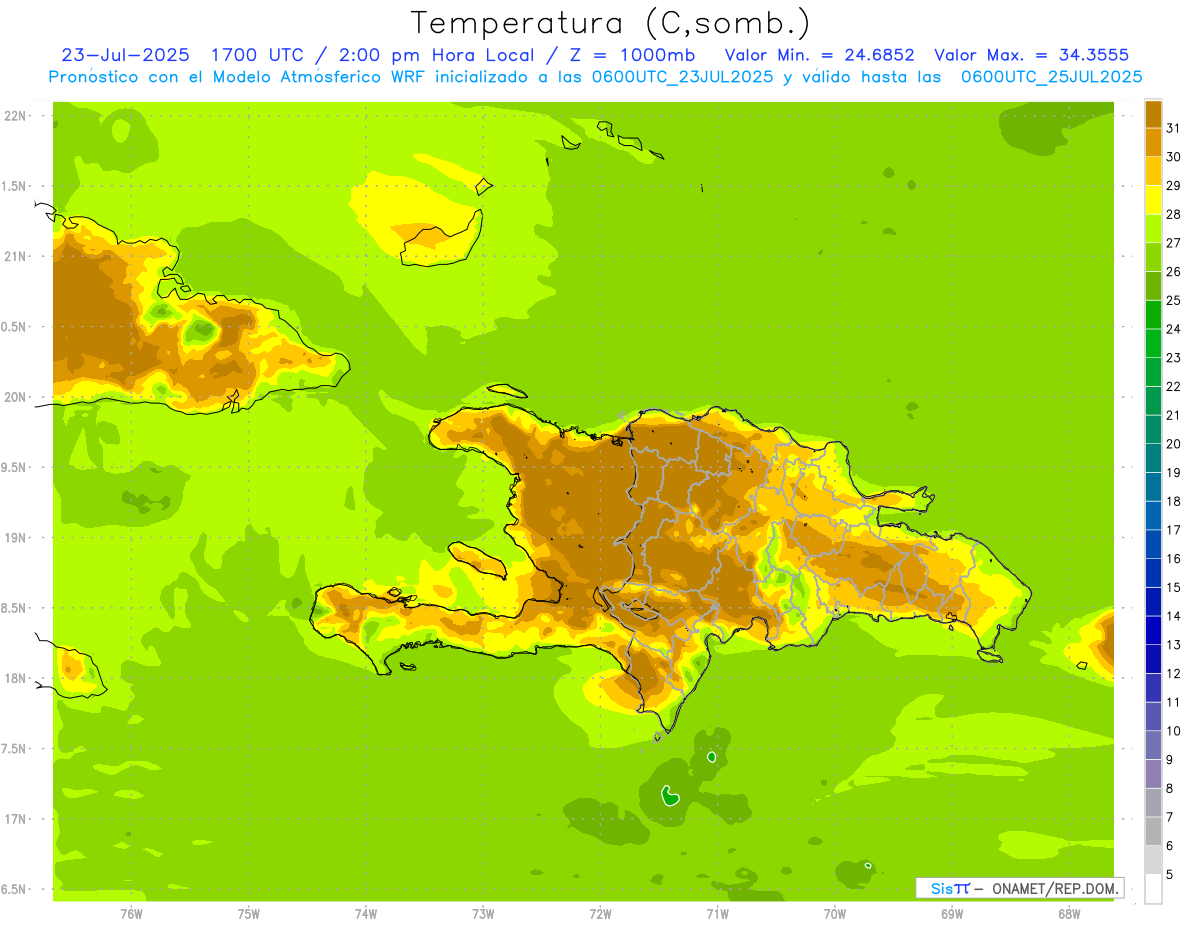Click the legend value '10' on the colorbar
The image size is (1200, 927).
(x=1173, y=731)
